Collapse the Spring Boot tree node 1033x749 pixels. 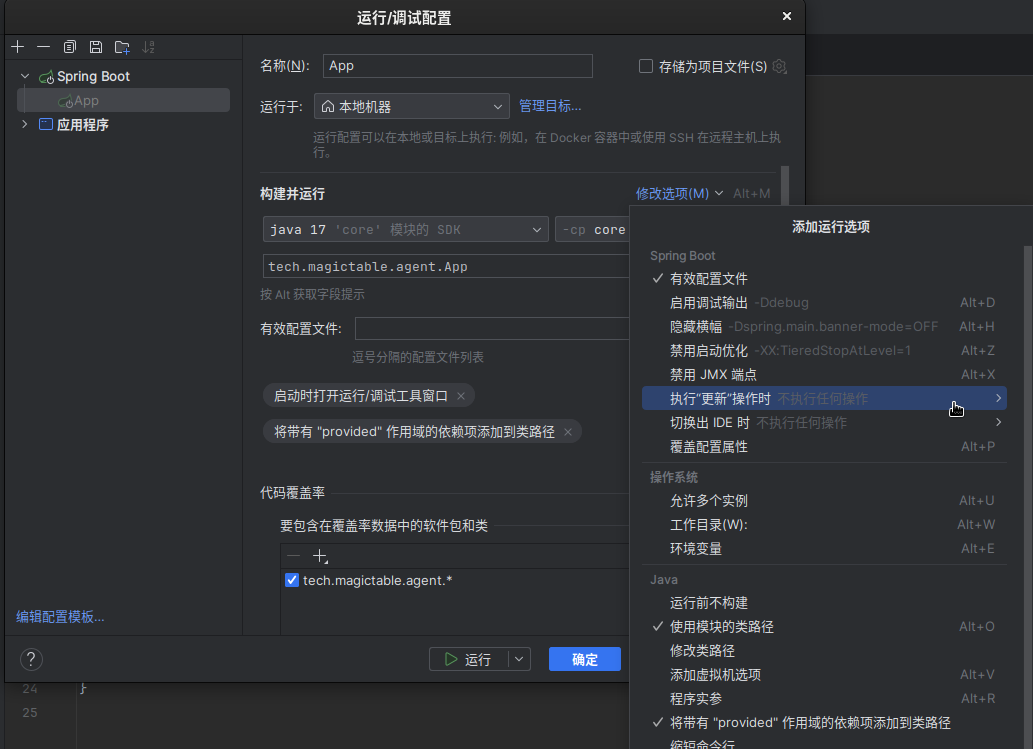coord(25,76)
